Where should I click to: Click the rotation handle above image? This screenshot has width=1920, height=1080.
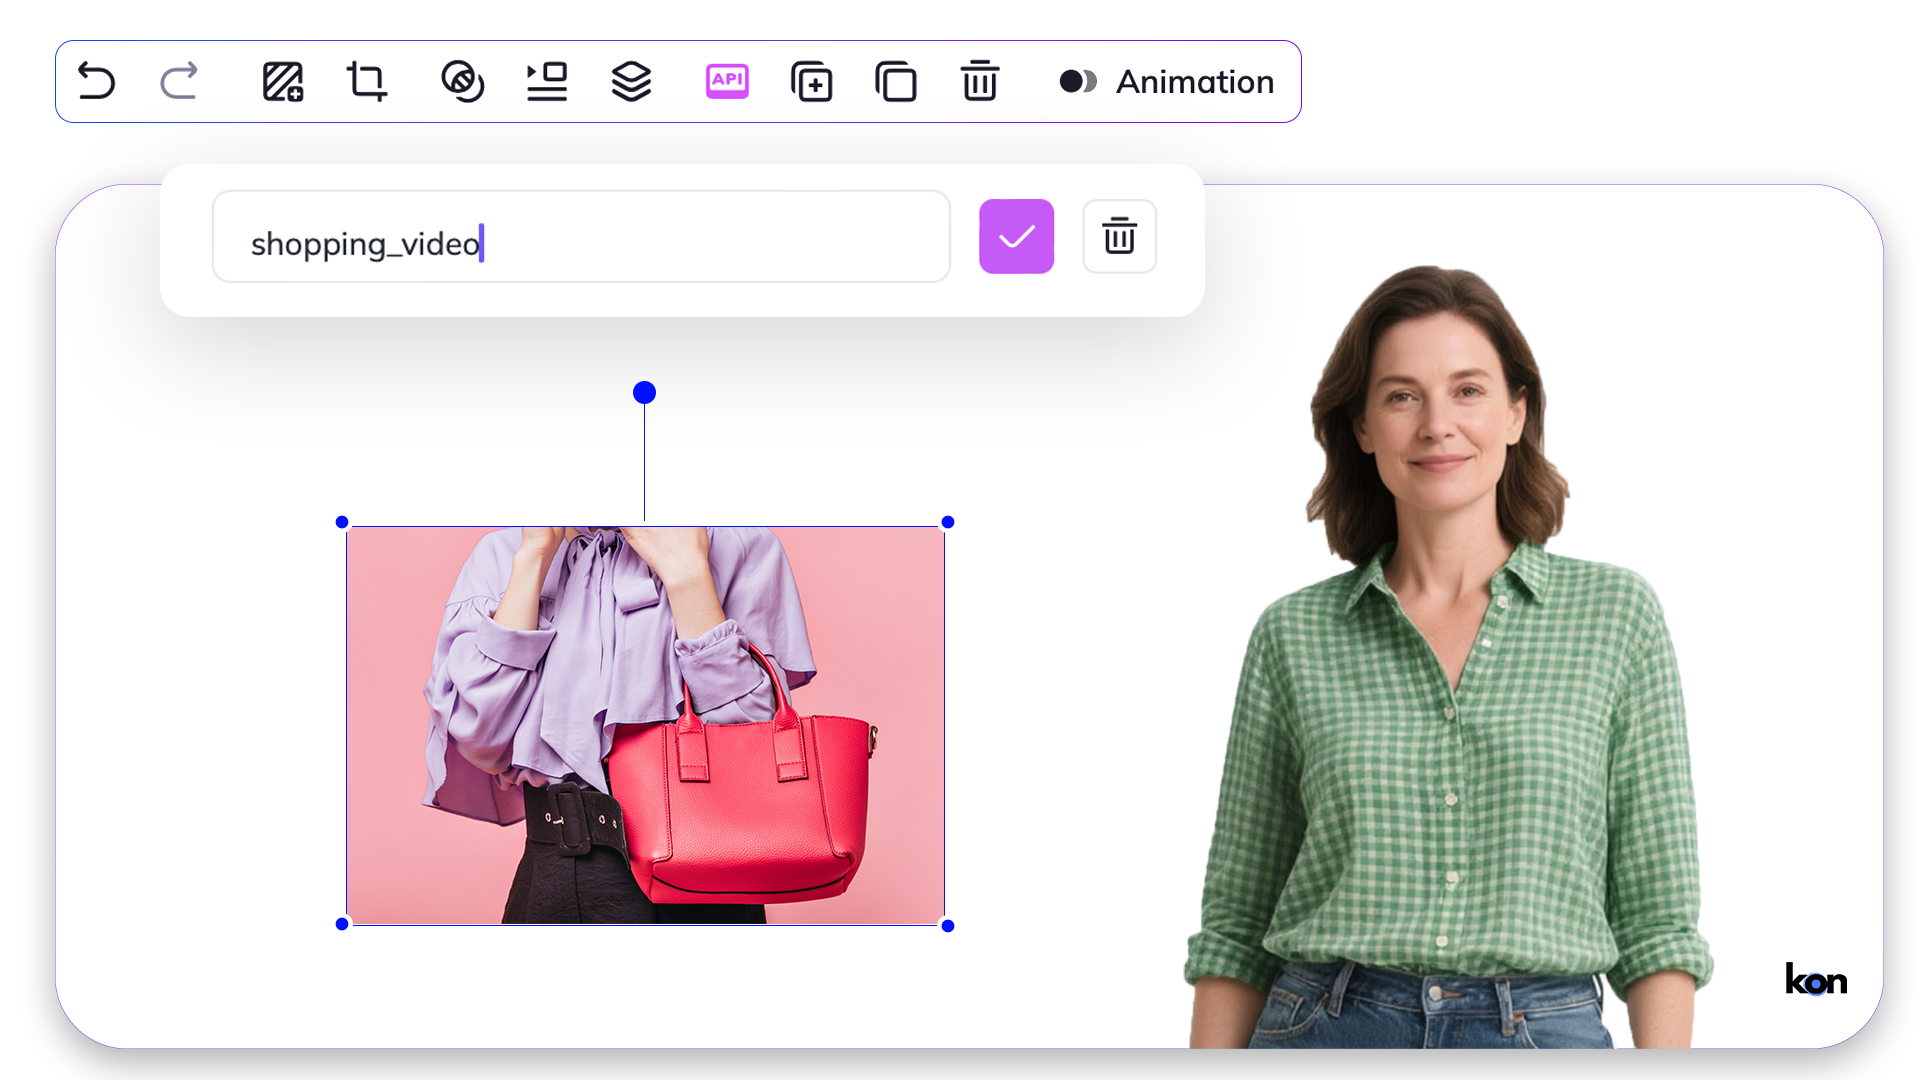point(645,393)
